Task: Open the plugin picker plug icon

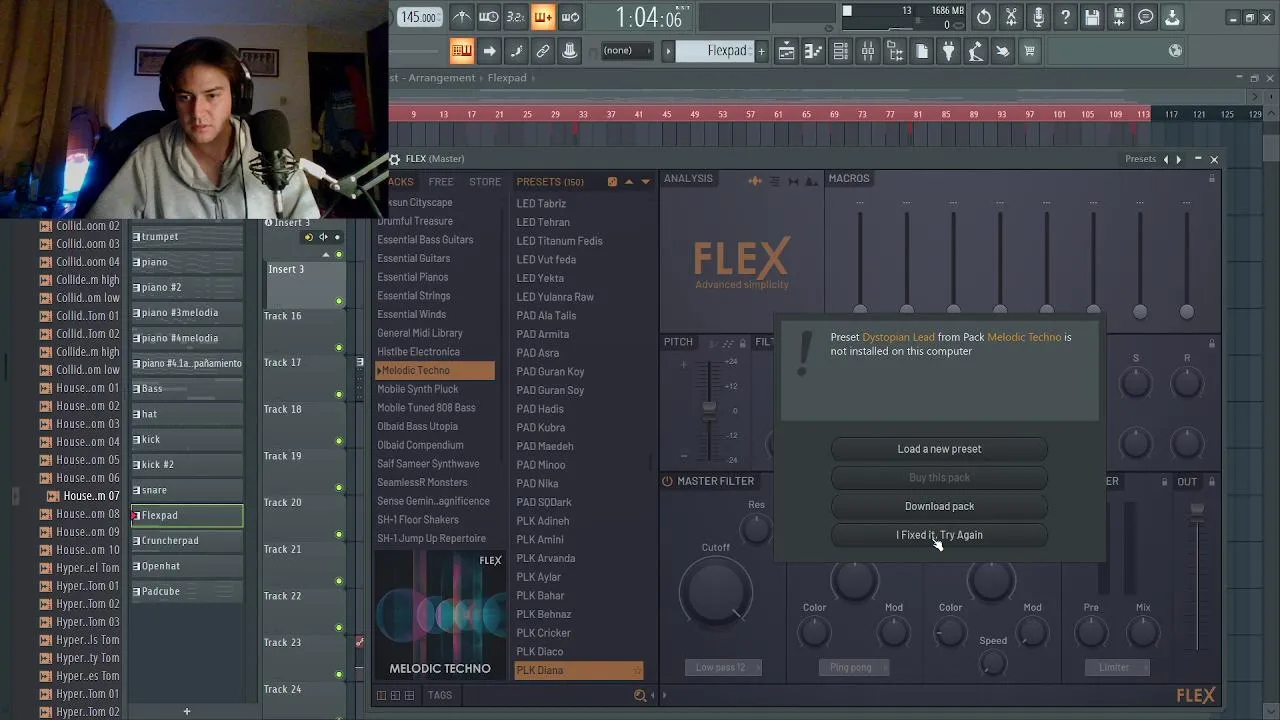Action: pos(948,51)
